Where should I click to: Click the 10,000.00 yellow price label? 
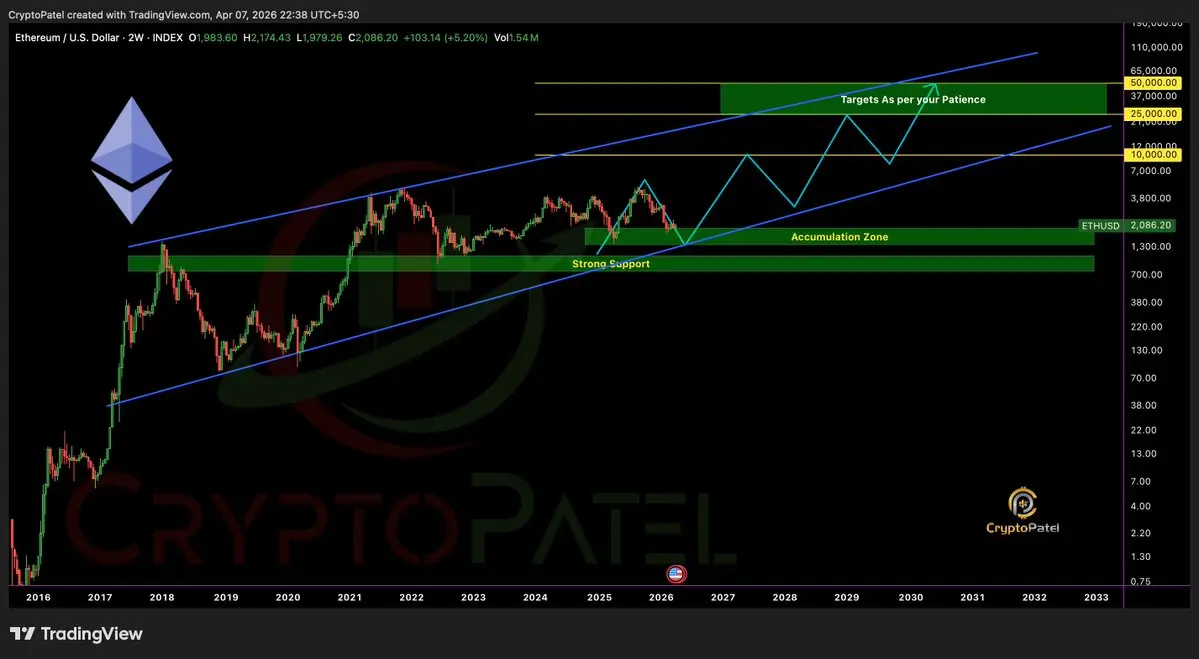point(1152,154)
